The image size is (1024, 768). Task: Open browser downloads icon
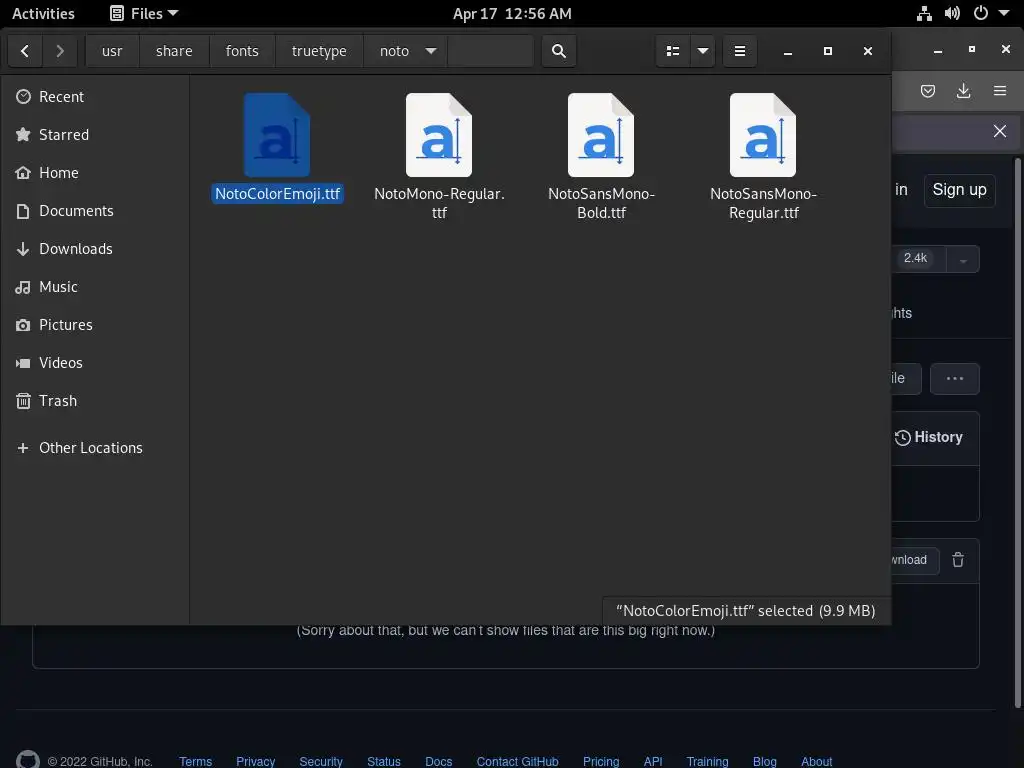[963, 91]
